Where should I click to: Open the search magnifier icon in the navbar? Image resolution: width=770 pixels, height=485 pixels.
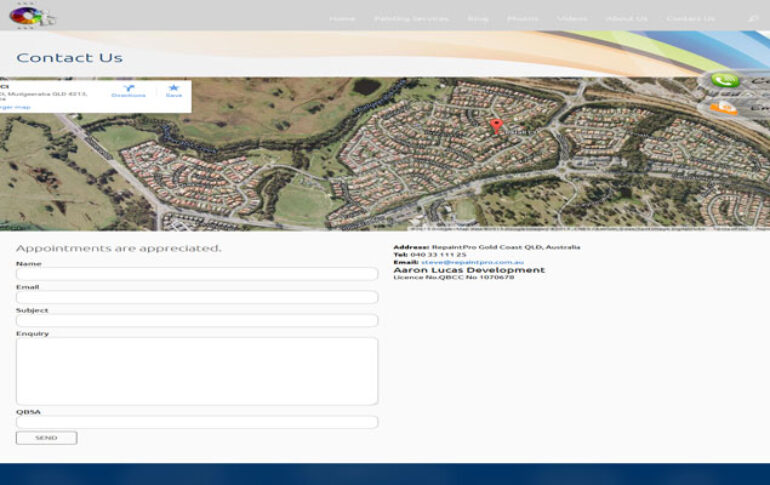753,19
